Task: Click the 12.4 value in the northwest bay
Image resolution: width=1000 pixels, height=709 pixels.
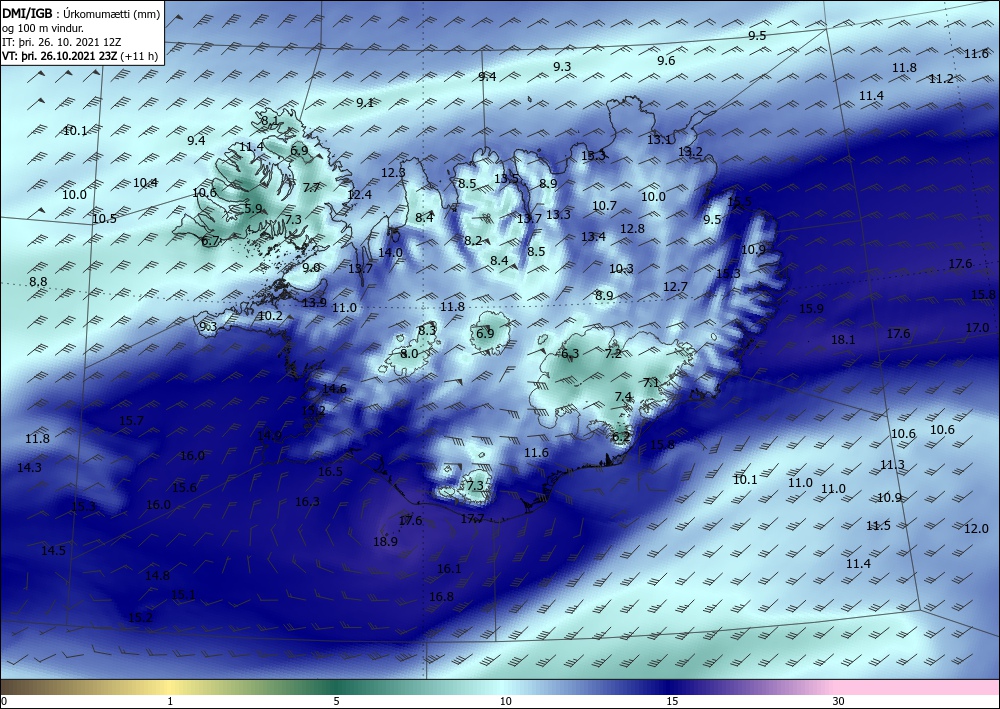Action: click(x=359, y=194)
